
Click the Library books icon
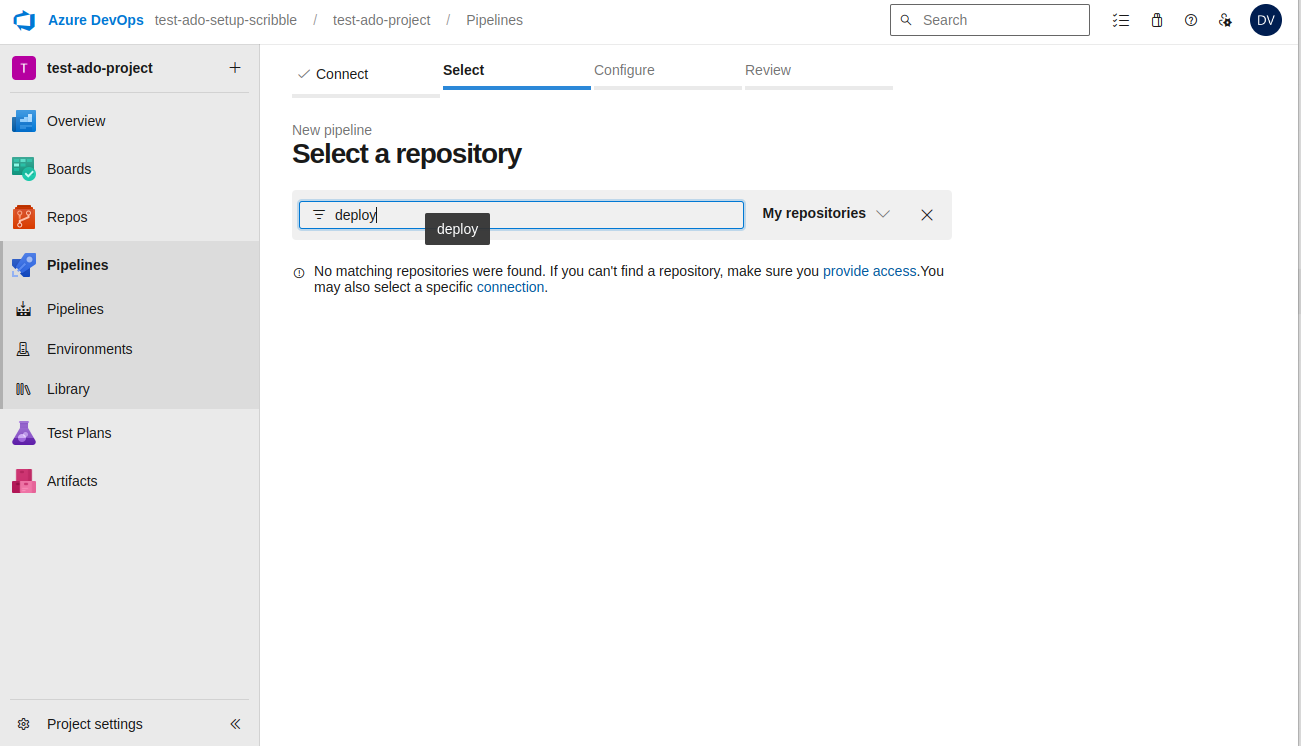tap(24, 389)
